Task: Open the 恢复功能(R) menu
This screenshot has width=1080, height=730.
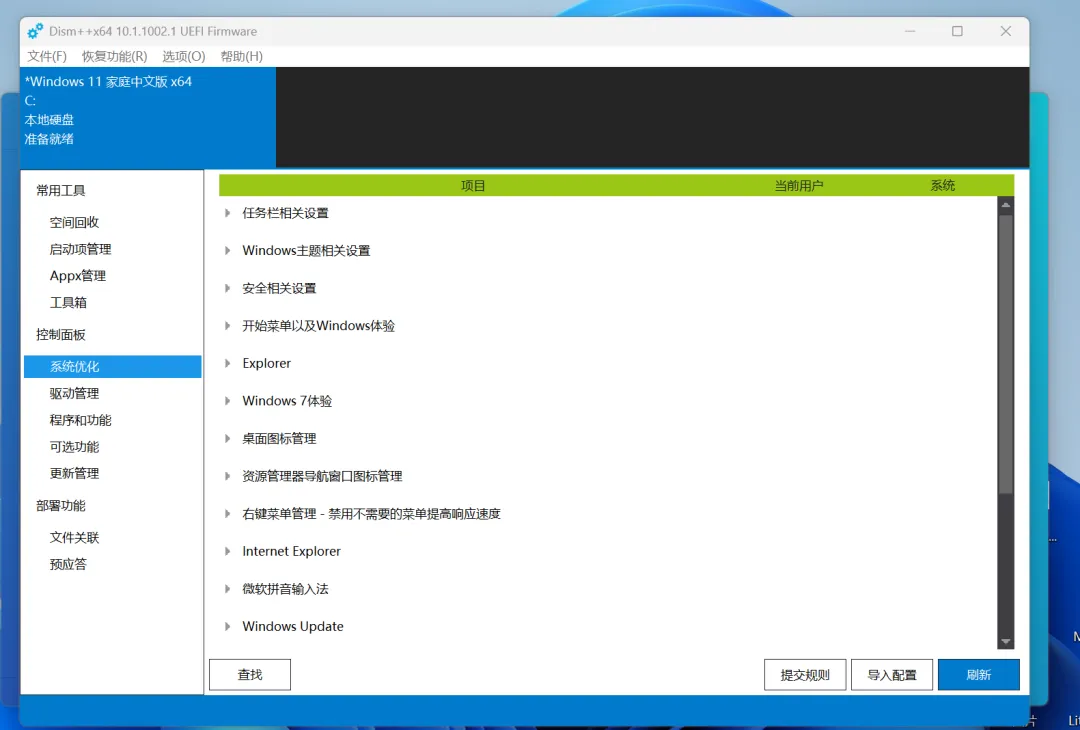Action: 114,56
